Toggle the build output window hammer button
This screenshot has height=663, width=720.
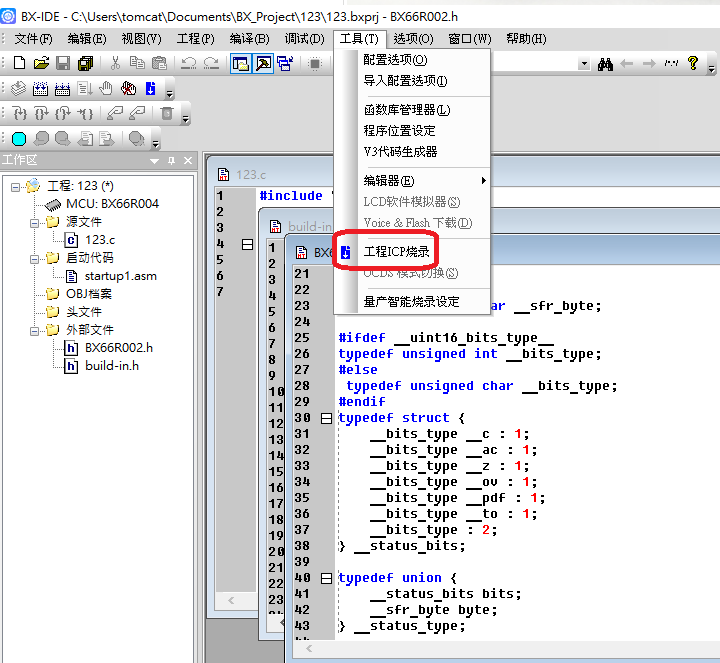pos(263,63)
